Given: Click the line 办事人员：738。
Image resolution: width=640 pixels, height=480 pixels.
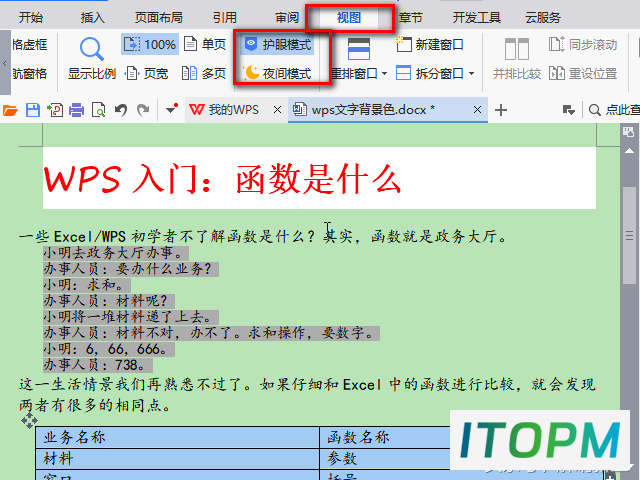Looking at the screenshot, I should (98, 364).
